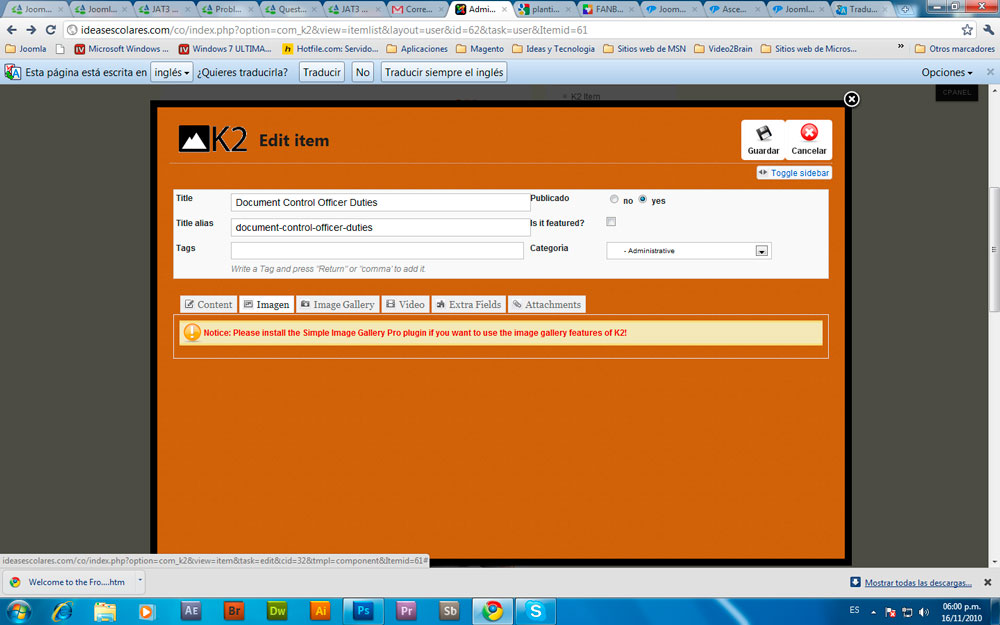1000x625 pixels.
Task: Click the volume speaker tray icon
Action: point(923,612)
